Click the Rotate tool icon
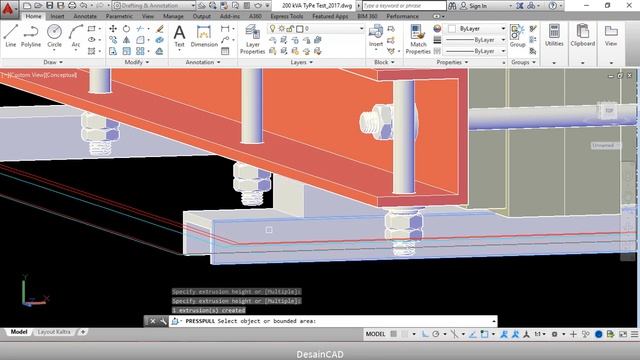 127,29
